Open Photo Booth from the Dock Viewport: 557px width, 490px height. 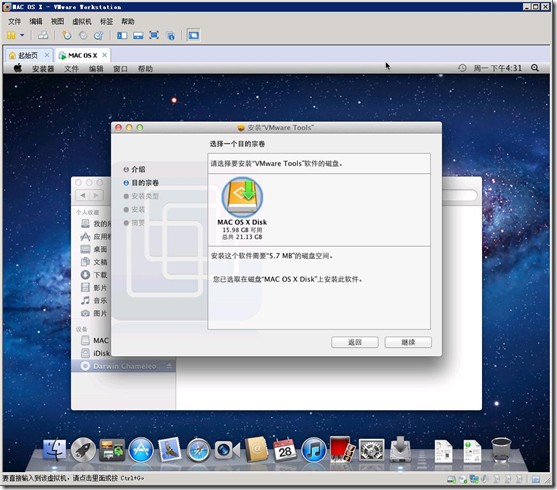pos(342,449)
